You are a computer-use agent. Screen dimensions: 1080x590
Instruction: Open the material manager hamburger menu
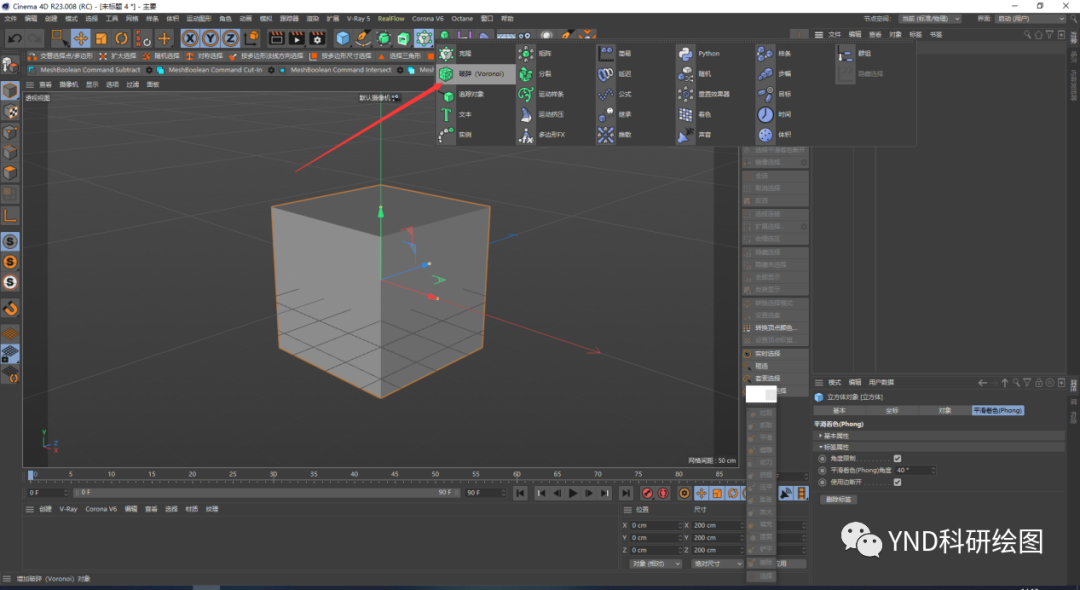30,509
